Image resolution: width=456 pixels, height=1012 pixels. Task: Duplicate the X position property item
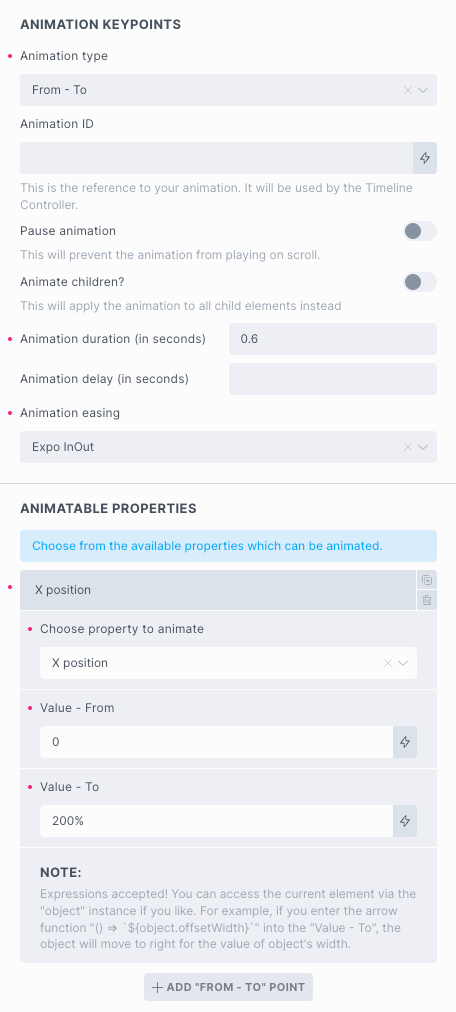(426, 580)
